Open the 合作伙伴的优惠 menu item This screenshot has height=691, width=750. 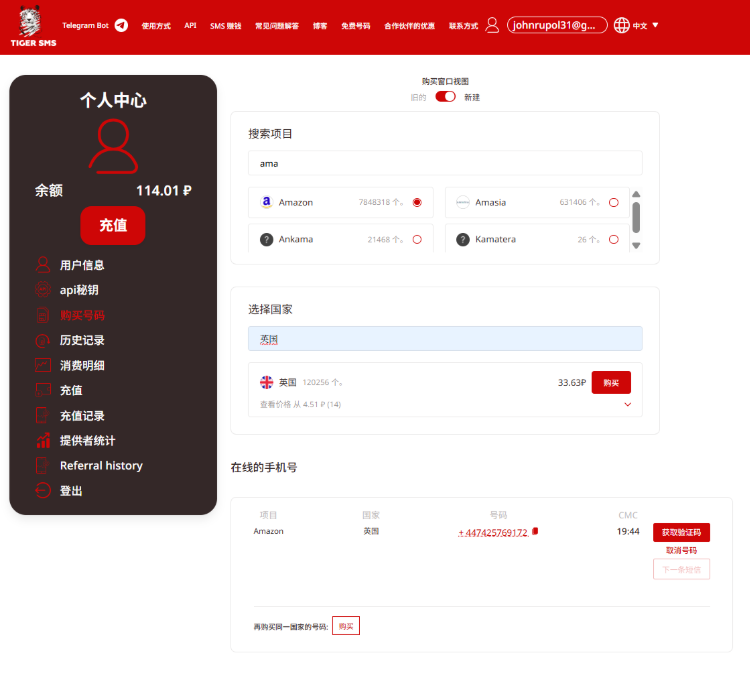(x=409, y=26)
